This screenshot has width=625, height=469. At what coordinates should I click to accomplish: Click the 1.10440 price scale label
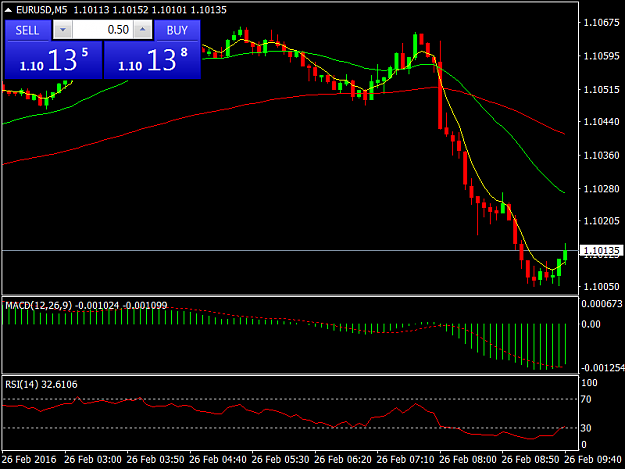coord(601,122)
